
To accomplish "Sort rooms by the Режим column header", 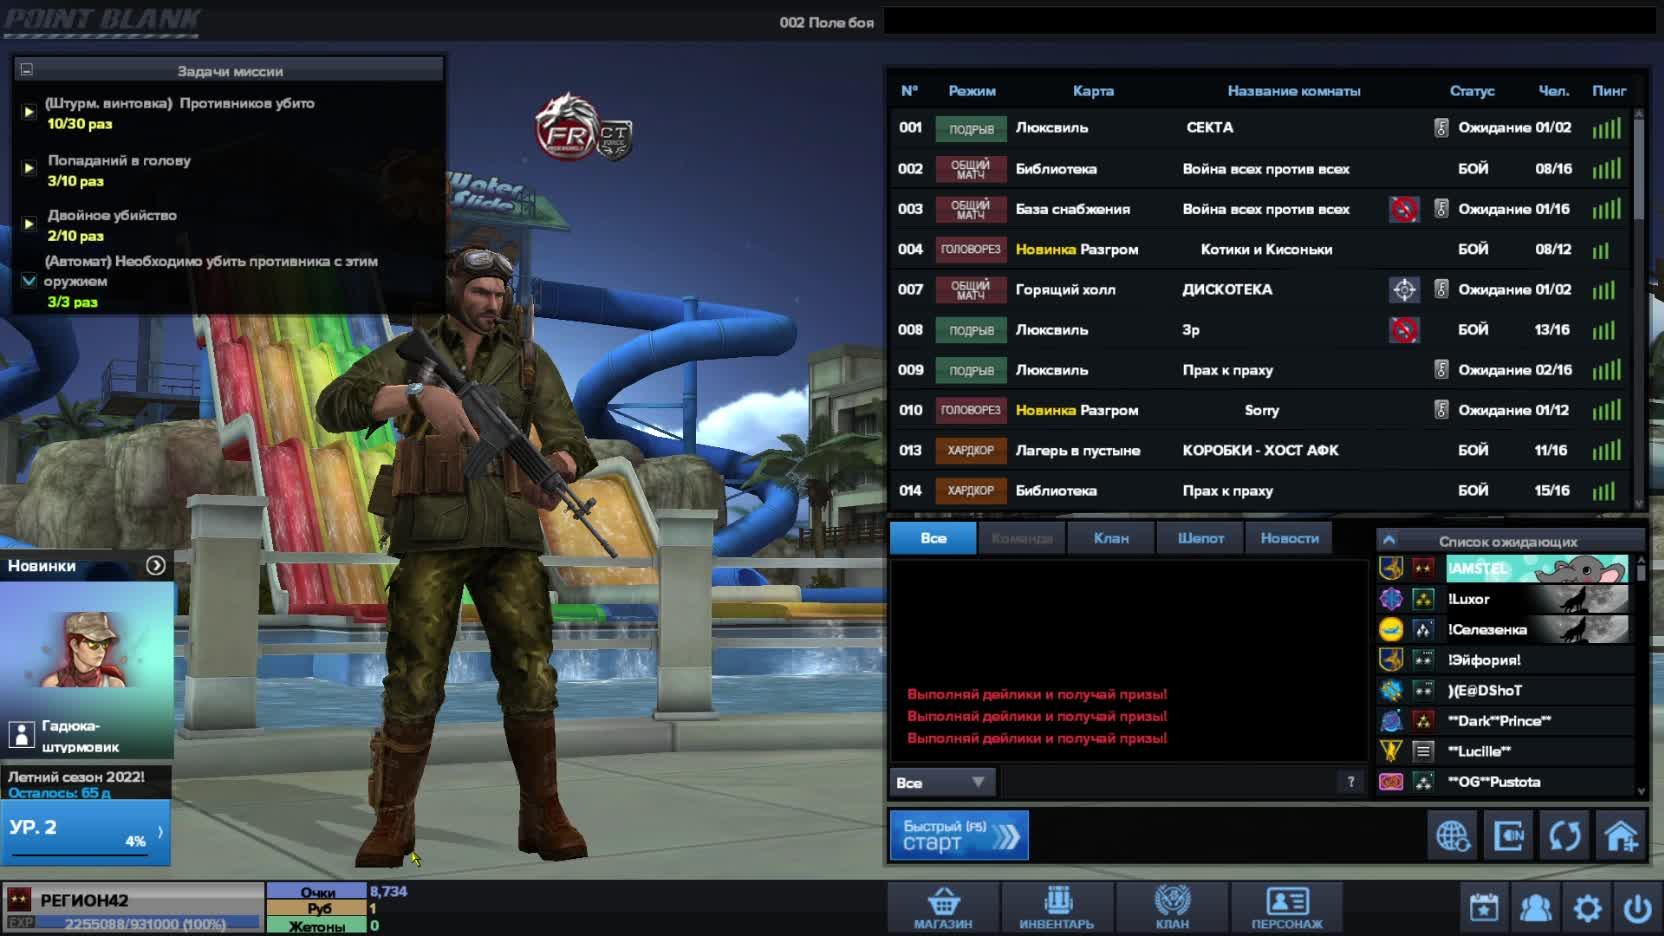I will (972, 91).
